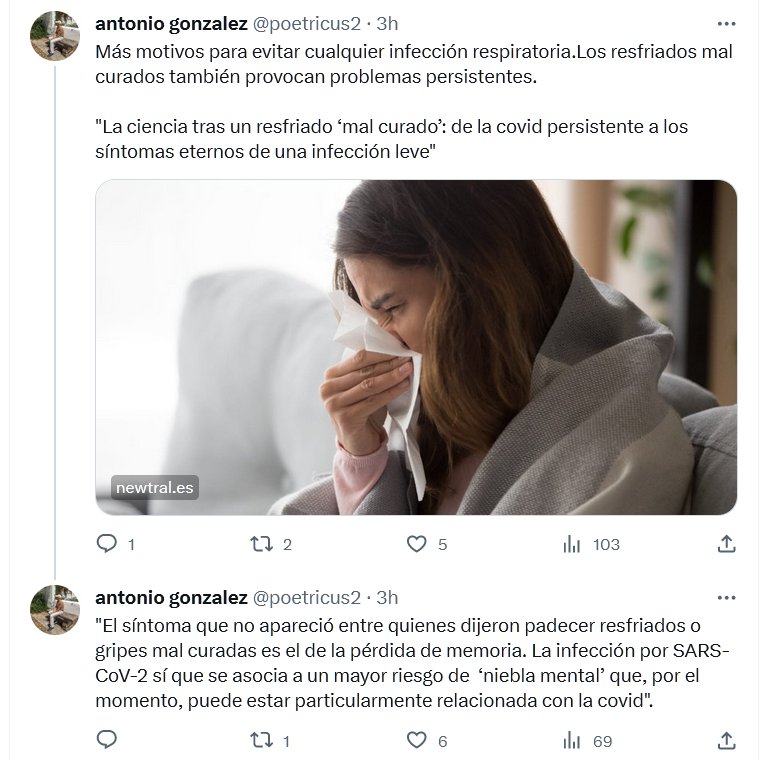Open the more options menu on first tweet
778x760 pixels.
click(727, 22)
